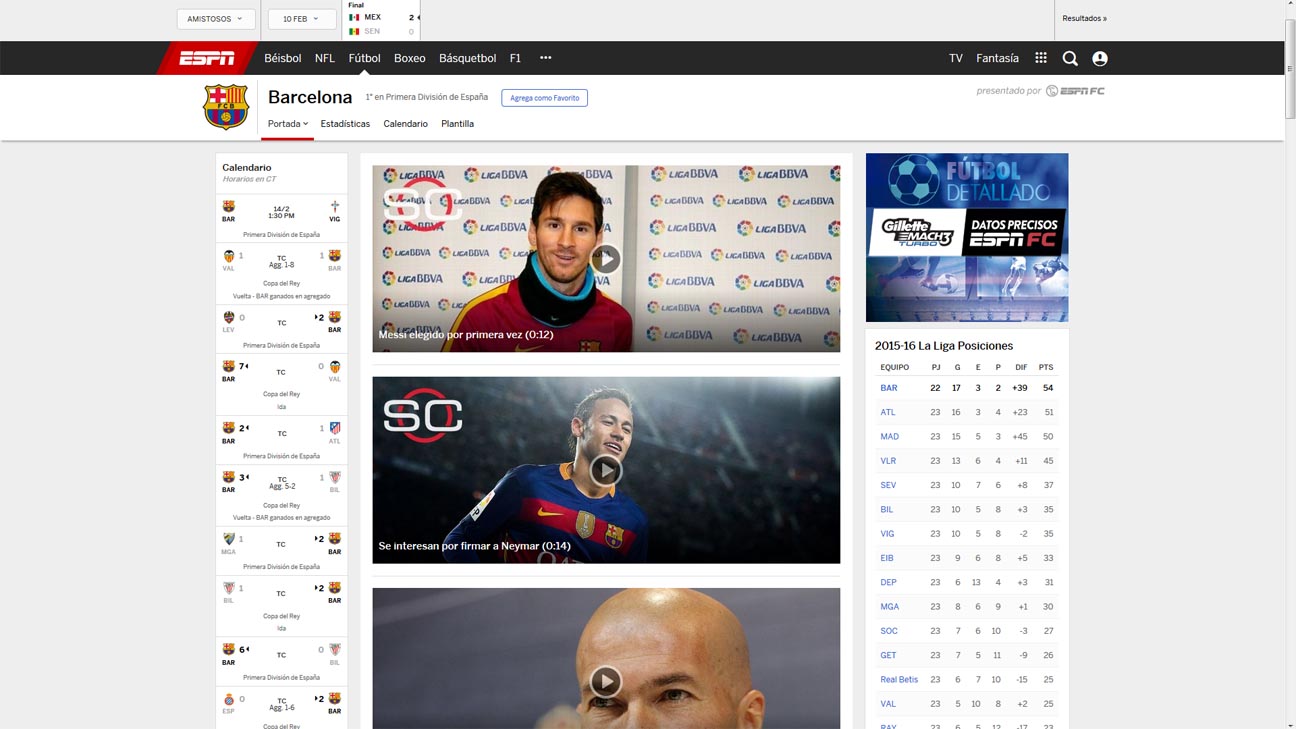Image resolution: width=1296 pixels, height=729 pixels.
Task: Expand the 10 FEB date dropdown
Action: (x=301, y=19)
